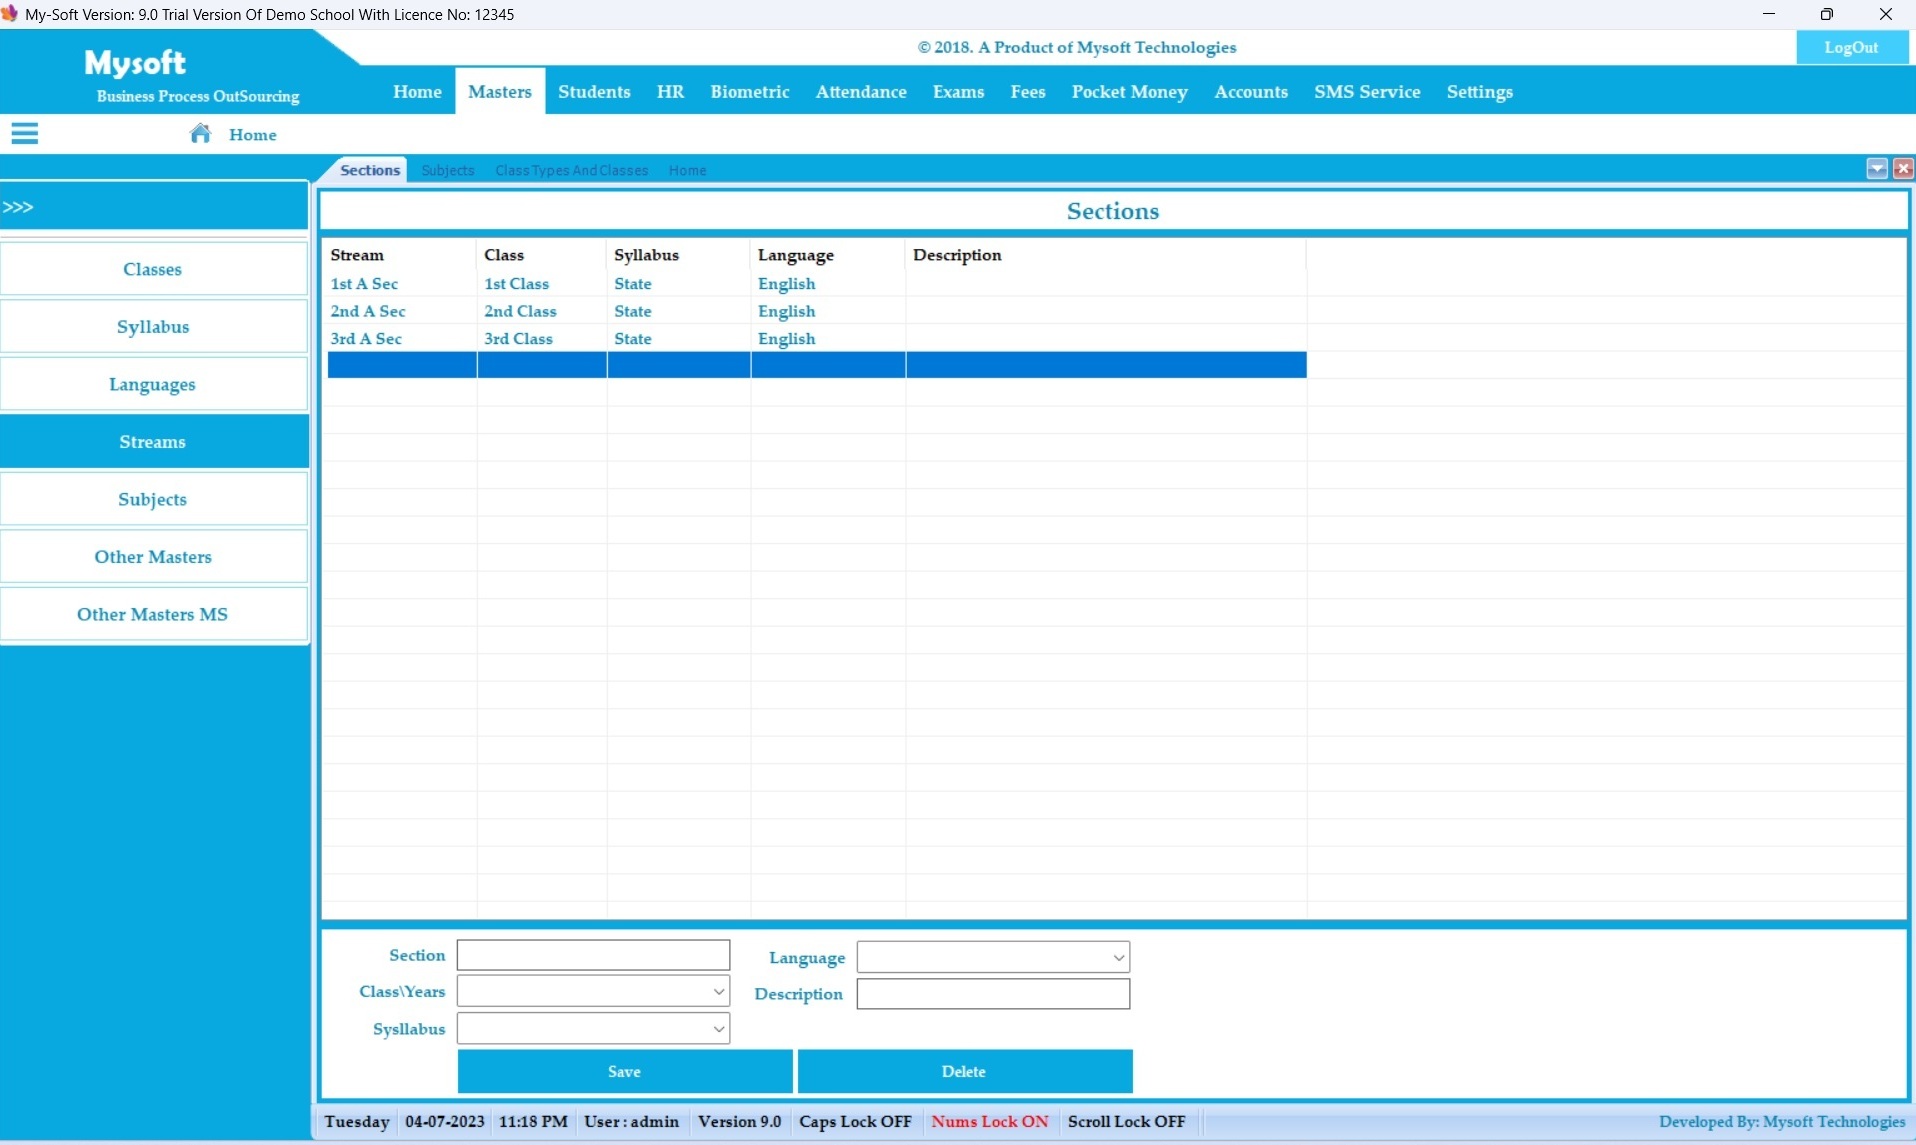
Task: Switch to the Subjects tab
Action: tap(447, 171)
